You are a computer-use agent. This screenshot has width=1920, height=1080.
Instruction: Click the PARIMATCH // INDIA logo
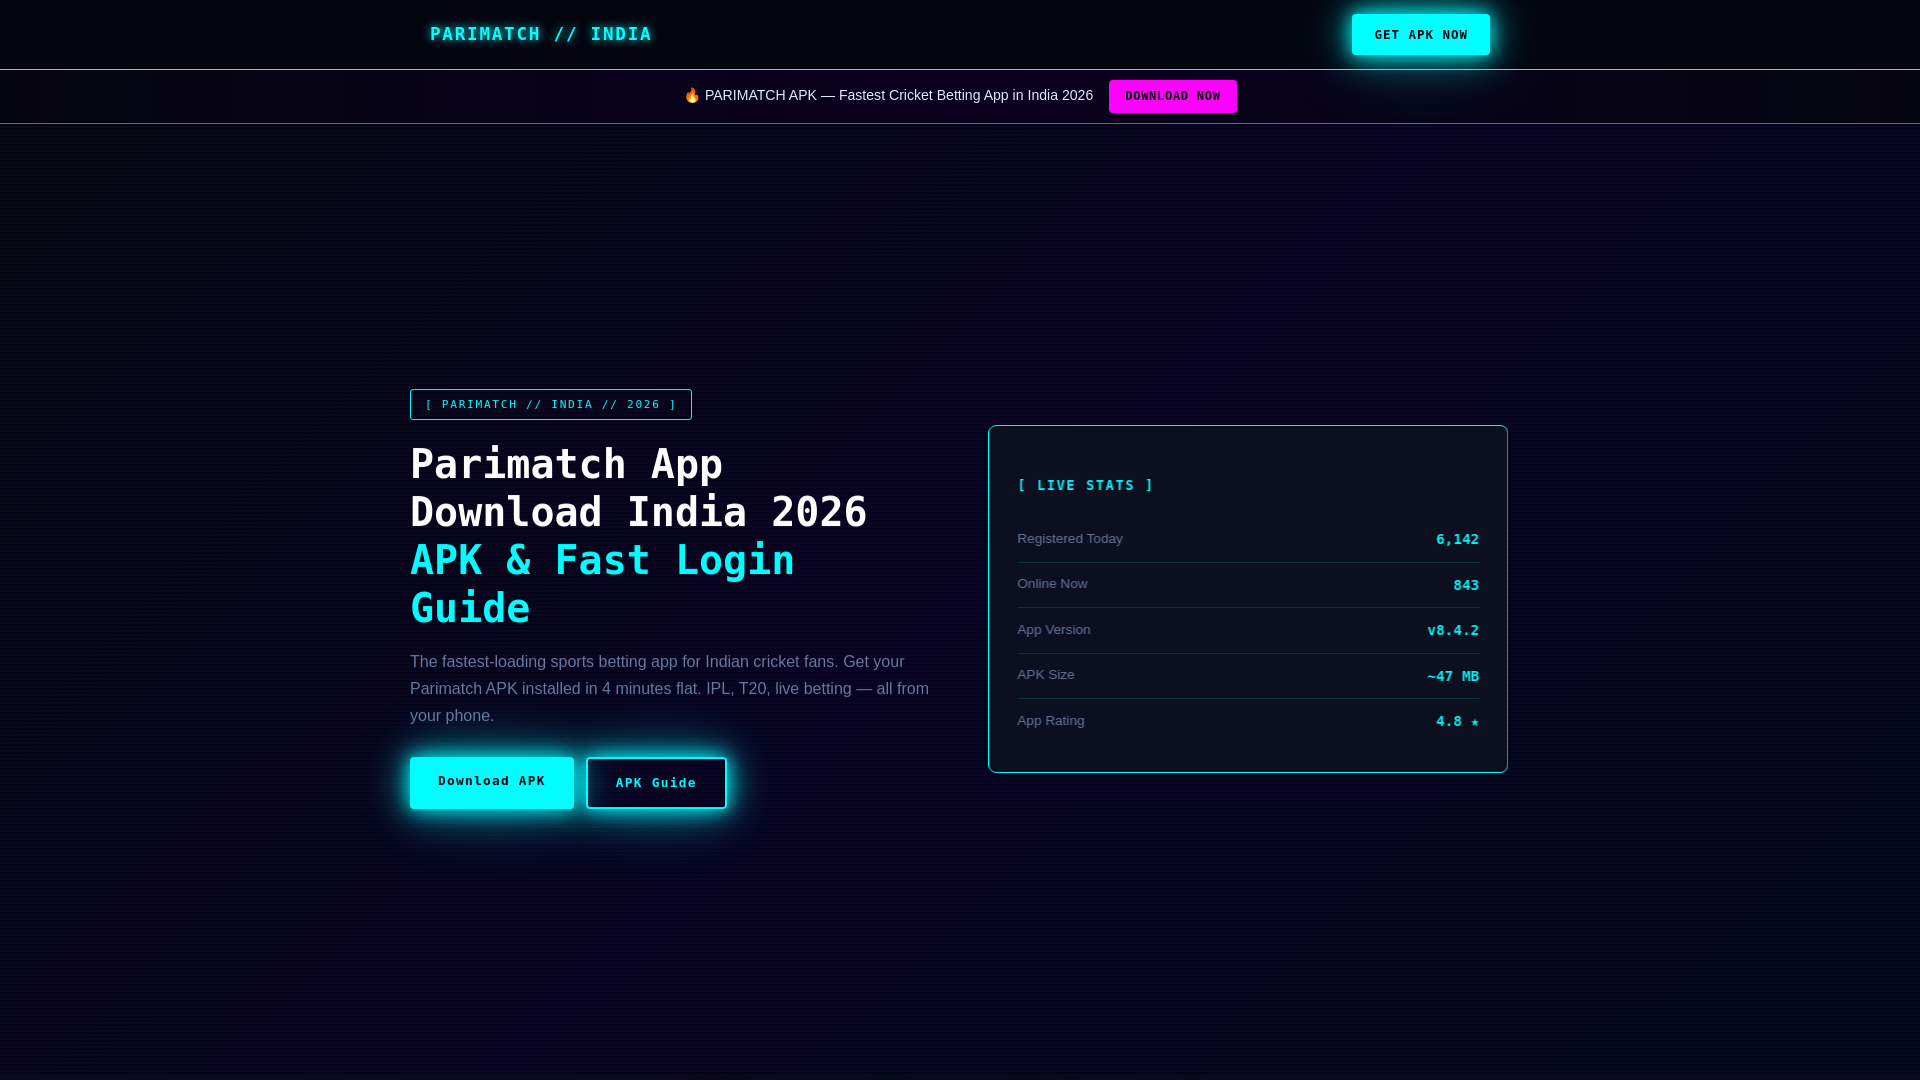point(540,34)
